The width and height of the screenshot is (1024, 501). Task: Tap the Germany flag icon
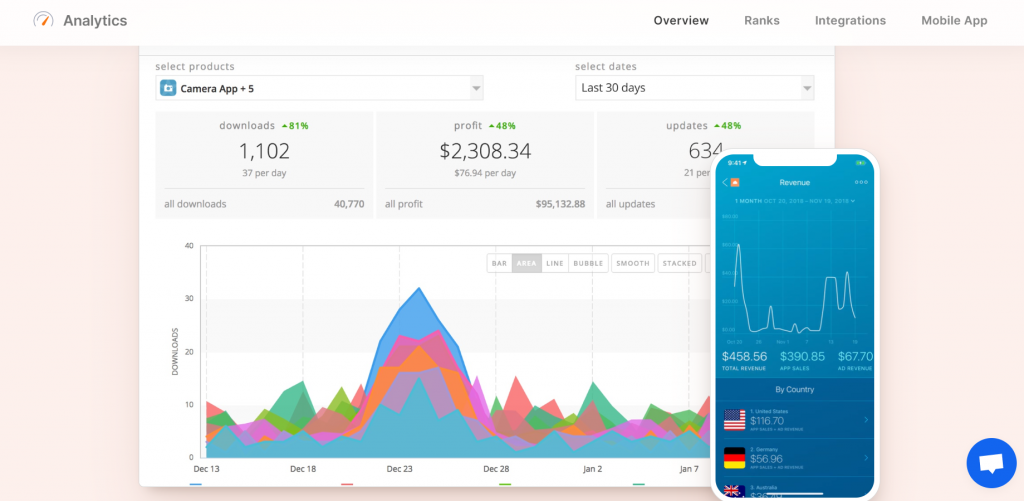(x=735, y=459)
